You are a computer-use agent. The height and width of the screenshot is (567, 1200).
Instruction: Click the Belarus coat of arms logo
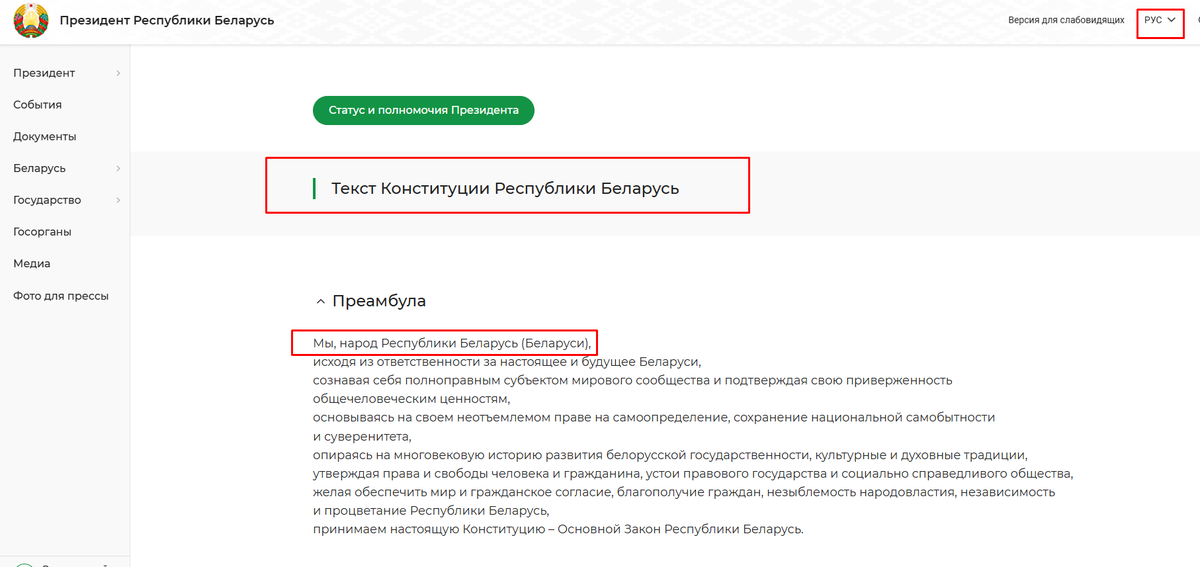tap(31, 21)
